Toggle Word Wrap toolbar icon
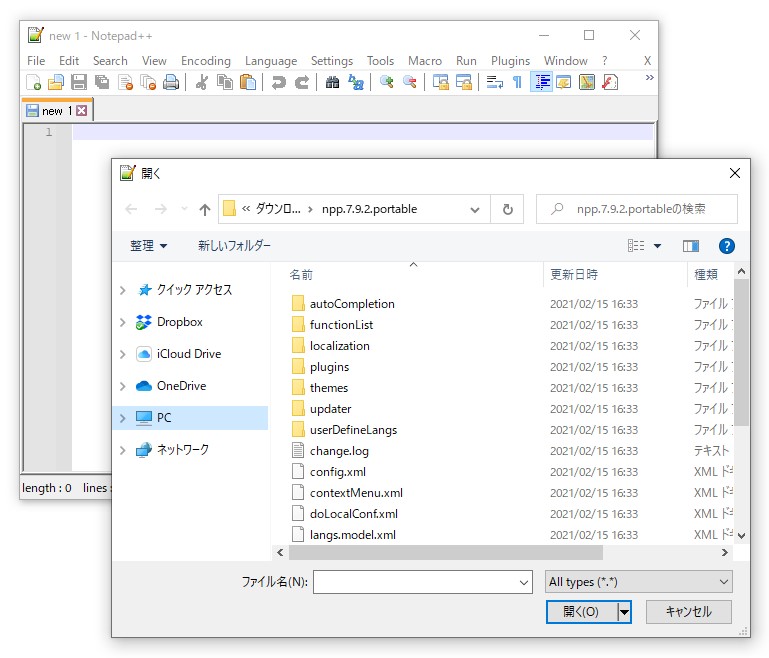Viewport: 769px width, 658px height. pos(494,82)
